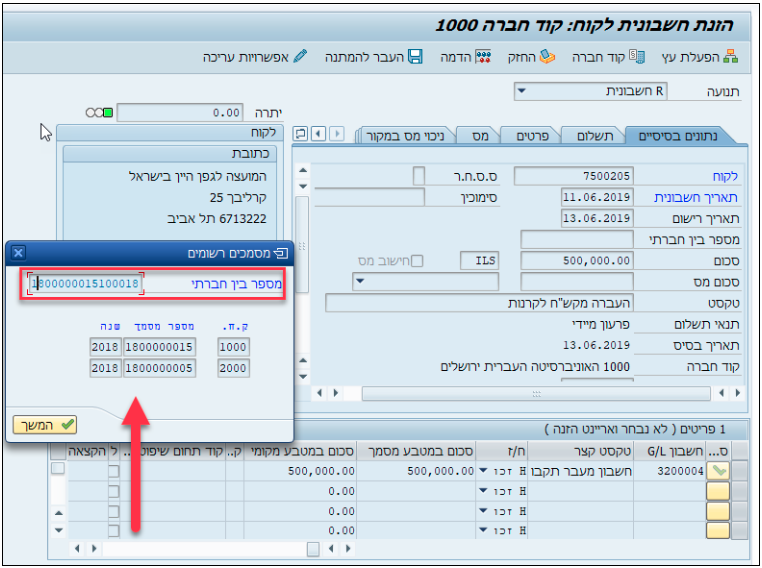This screenshot has width=762, height=568.
Task: Open אפשרויות עריכה editing options
Action: [255, 57]
